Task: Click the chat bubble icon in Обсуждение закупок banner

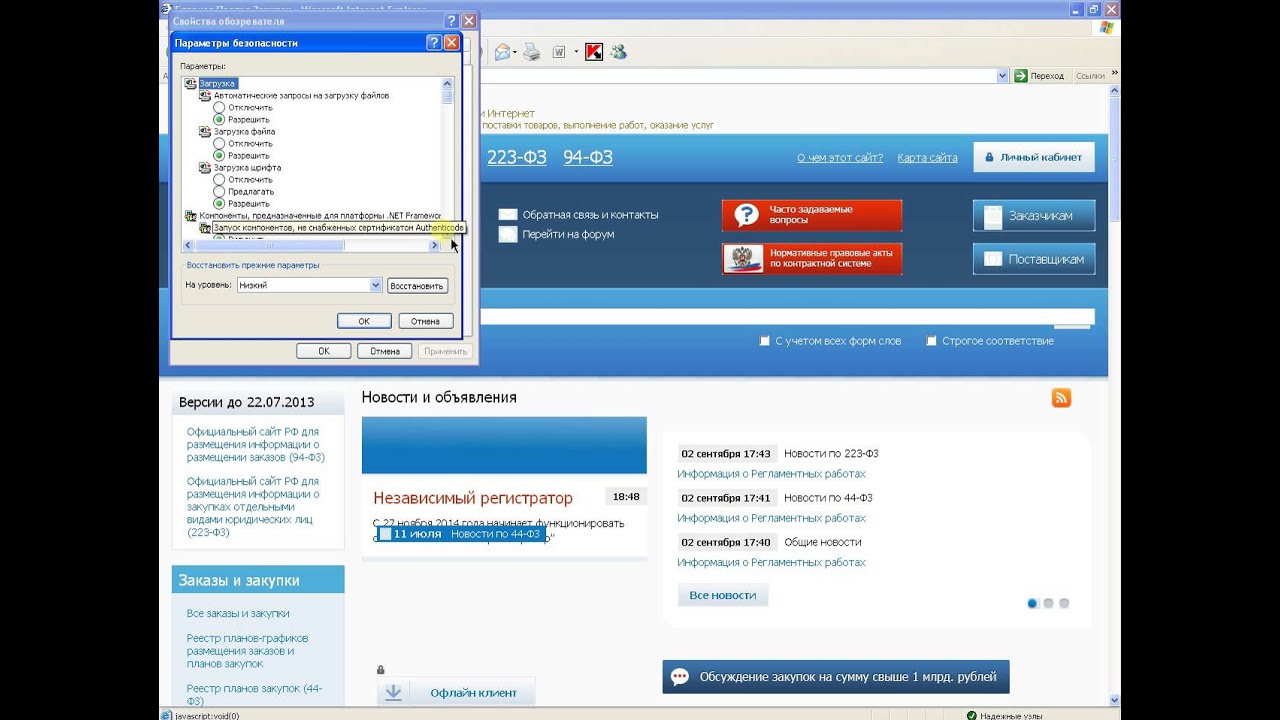Action: pyautogui.click(x=680, y=677)
